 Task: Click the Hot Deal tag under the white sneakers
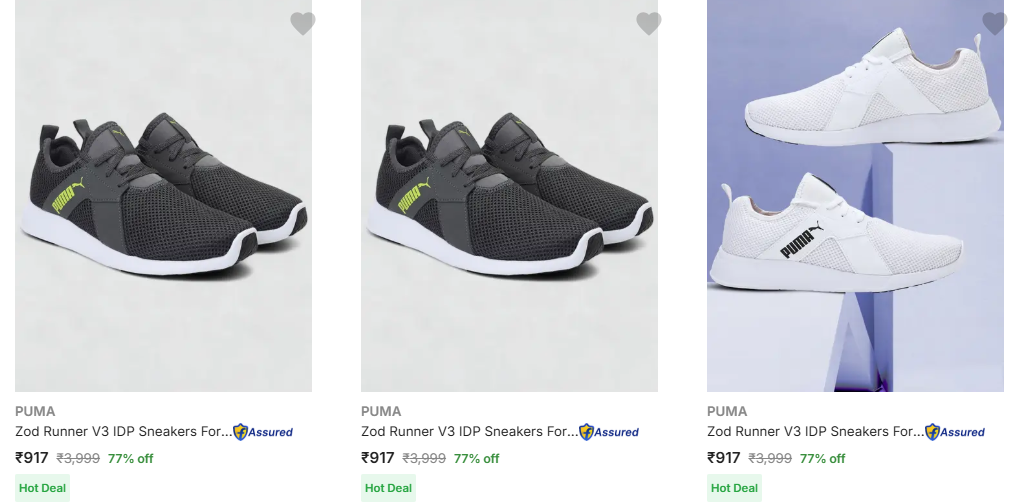734,488
